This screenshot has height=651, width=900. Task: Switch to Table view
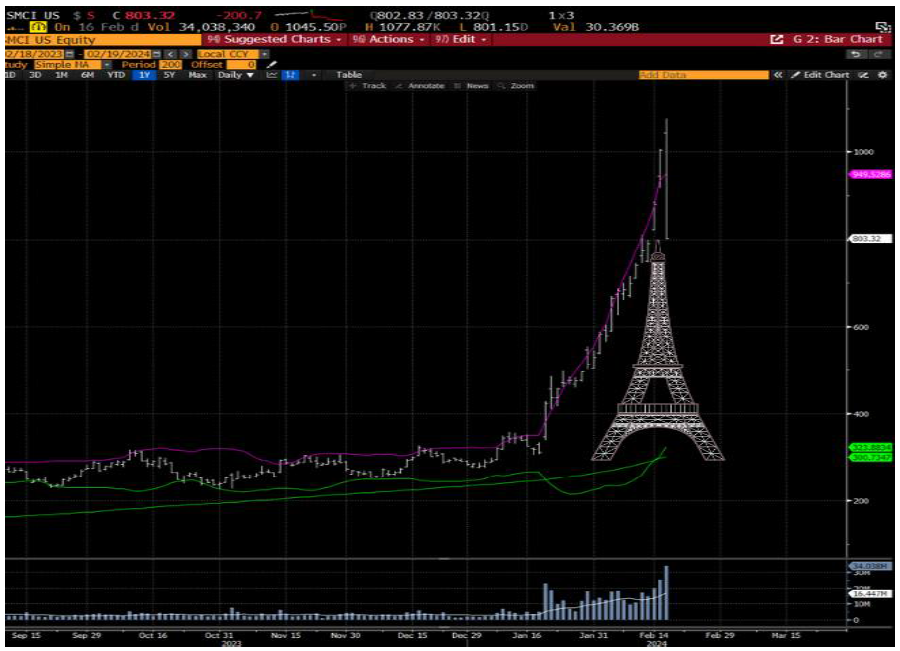pos(349,75)
